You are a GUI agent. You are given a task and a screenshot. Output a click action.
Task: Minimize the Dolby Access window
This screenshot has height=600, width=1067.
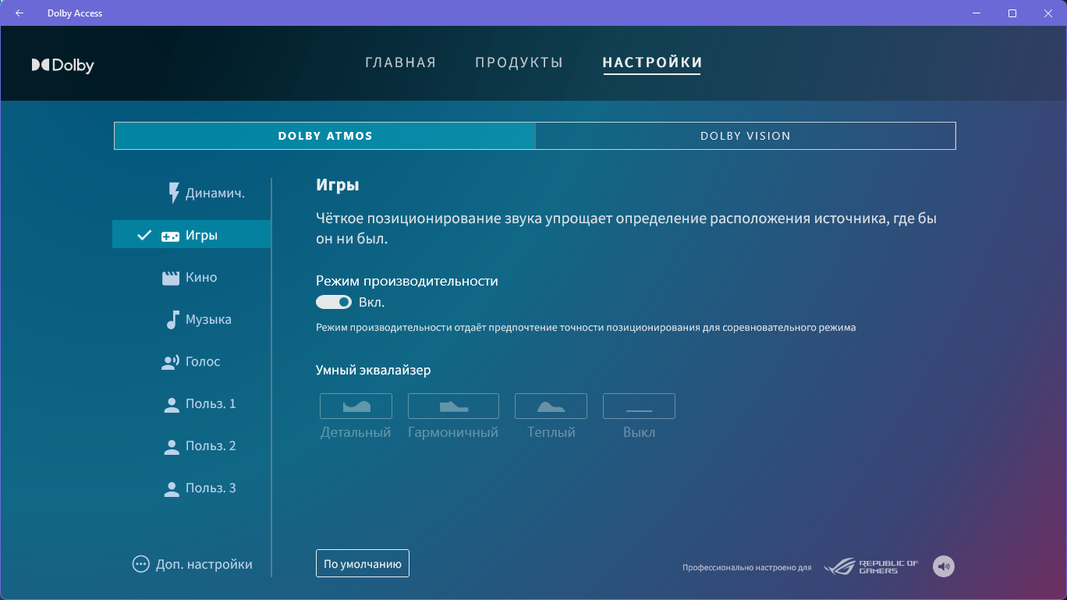coord(976,13)
